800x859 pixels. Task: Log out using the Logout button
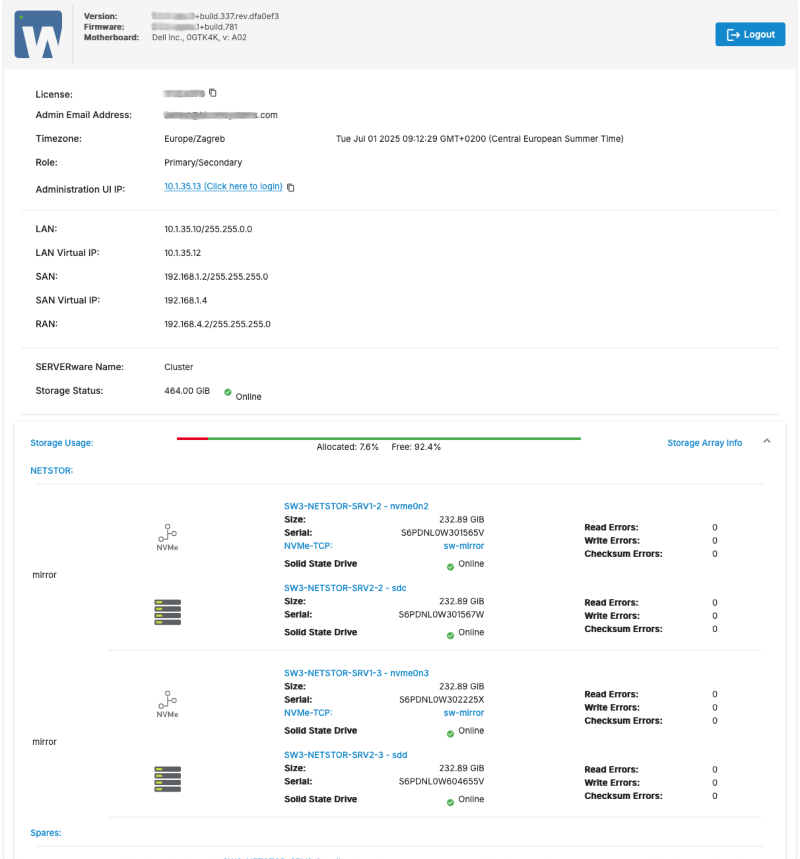tap(750, 35)
